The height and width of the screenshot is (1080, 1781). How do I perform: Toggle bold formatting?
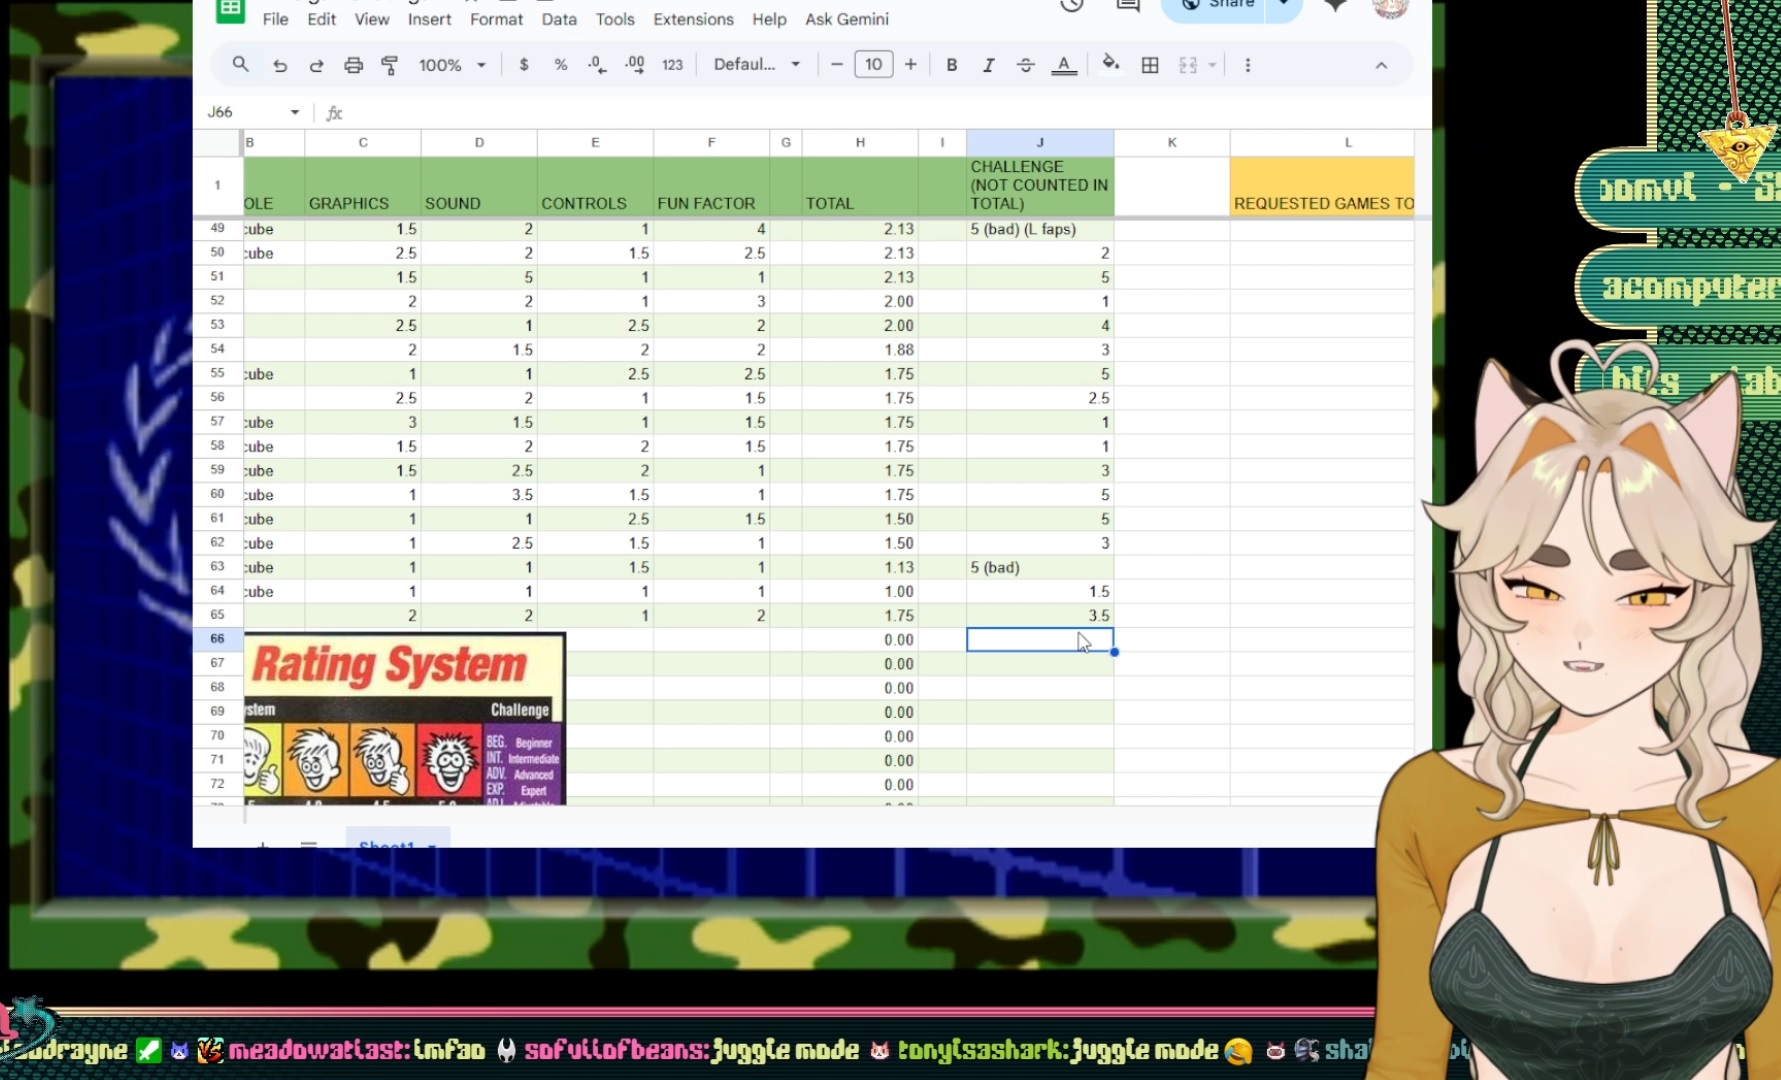pyautogui.click(x=951, y=65)
